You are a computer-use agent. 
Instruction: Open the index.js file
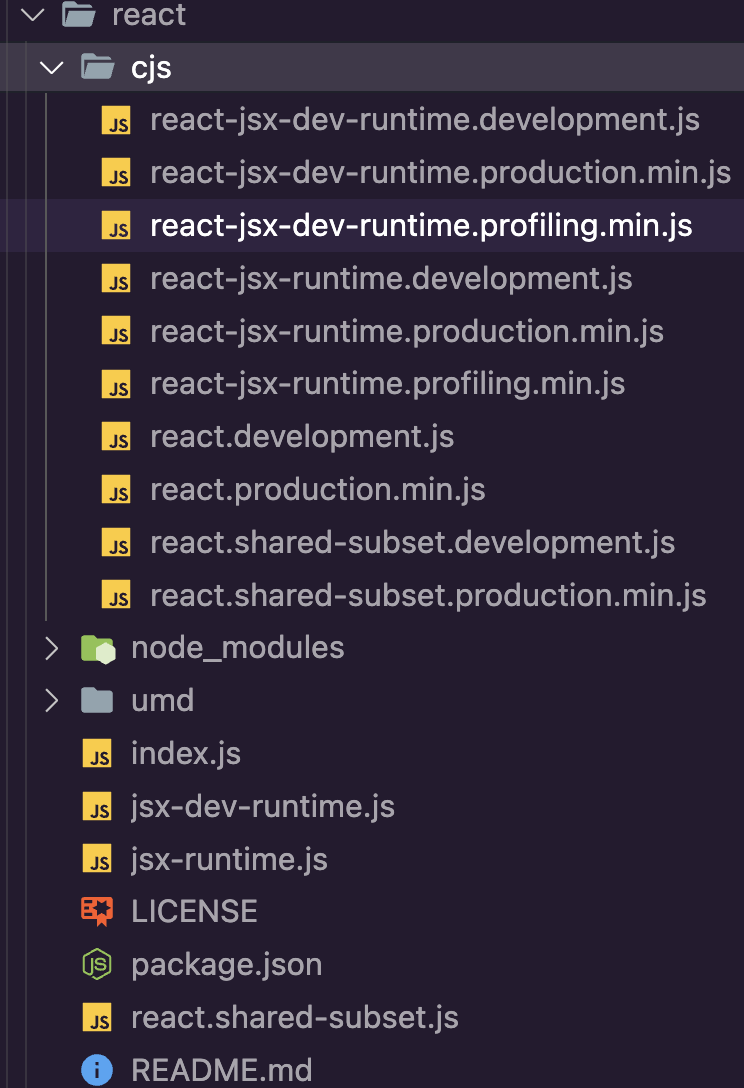tap(186, 754)
